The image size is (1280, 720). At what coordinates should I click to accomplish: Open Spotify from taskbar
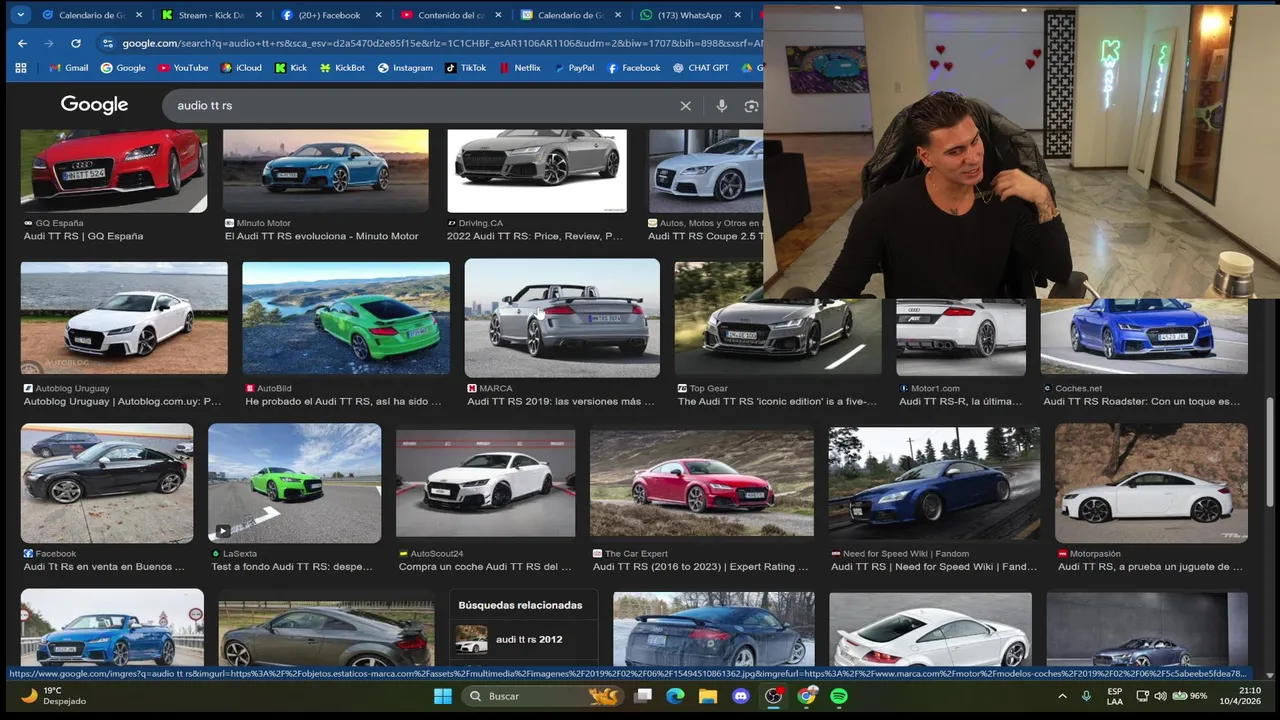coord(839,696)
